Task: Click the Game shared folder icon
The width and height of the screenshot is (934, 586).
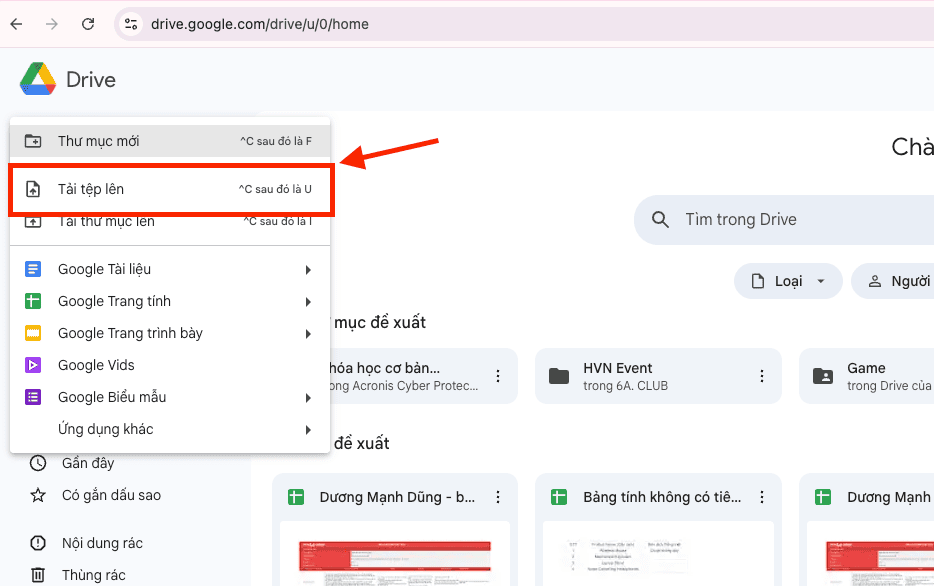Action: click(x=823, y=376)
